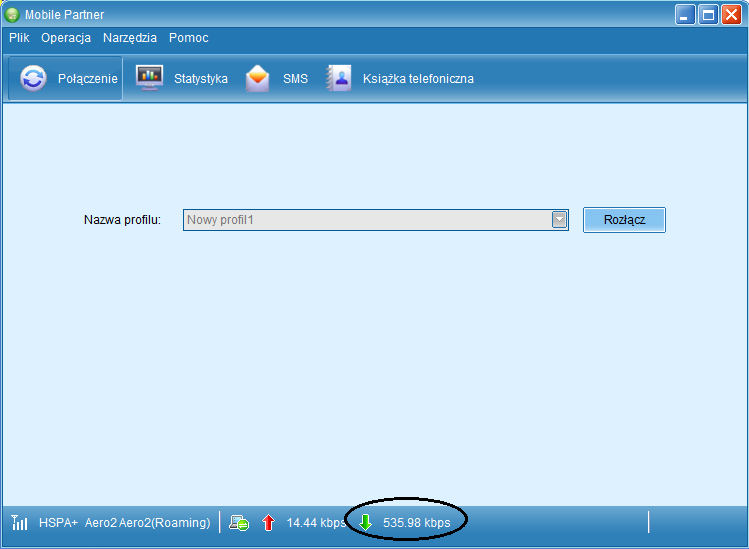Expand the profile name dropdown arrow
749x549 pixels.
point(560,219)
